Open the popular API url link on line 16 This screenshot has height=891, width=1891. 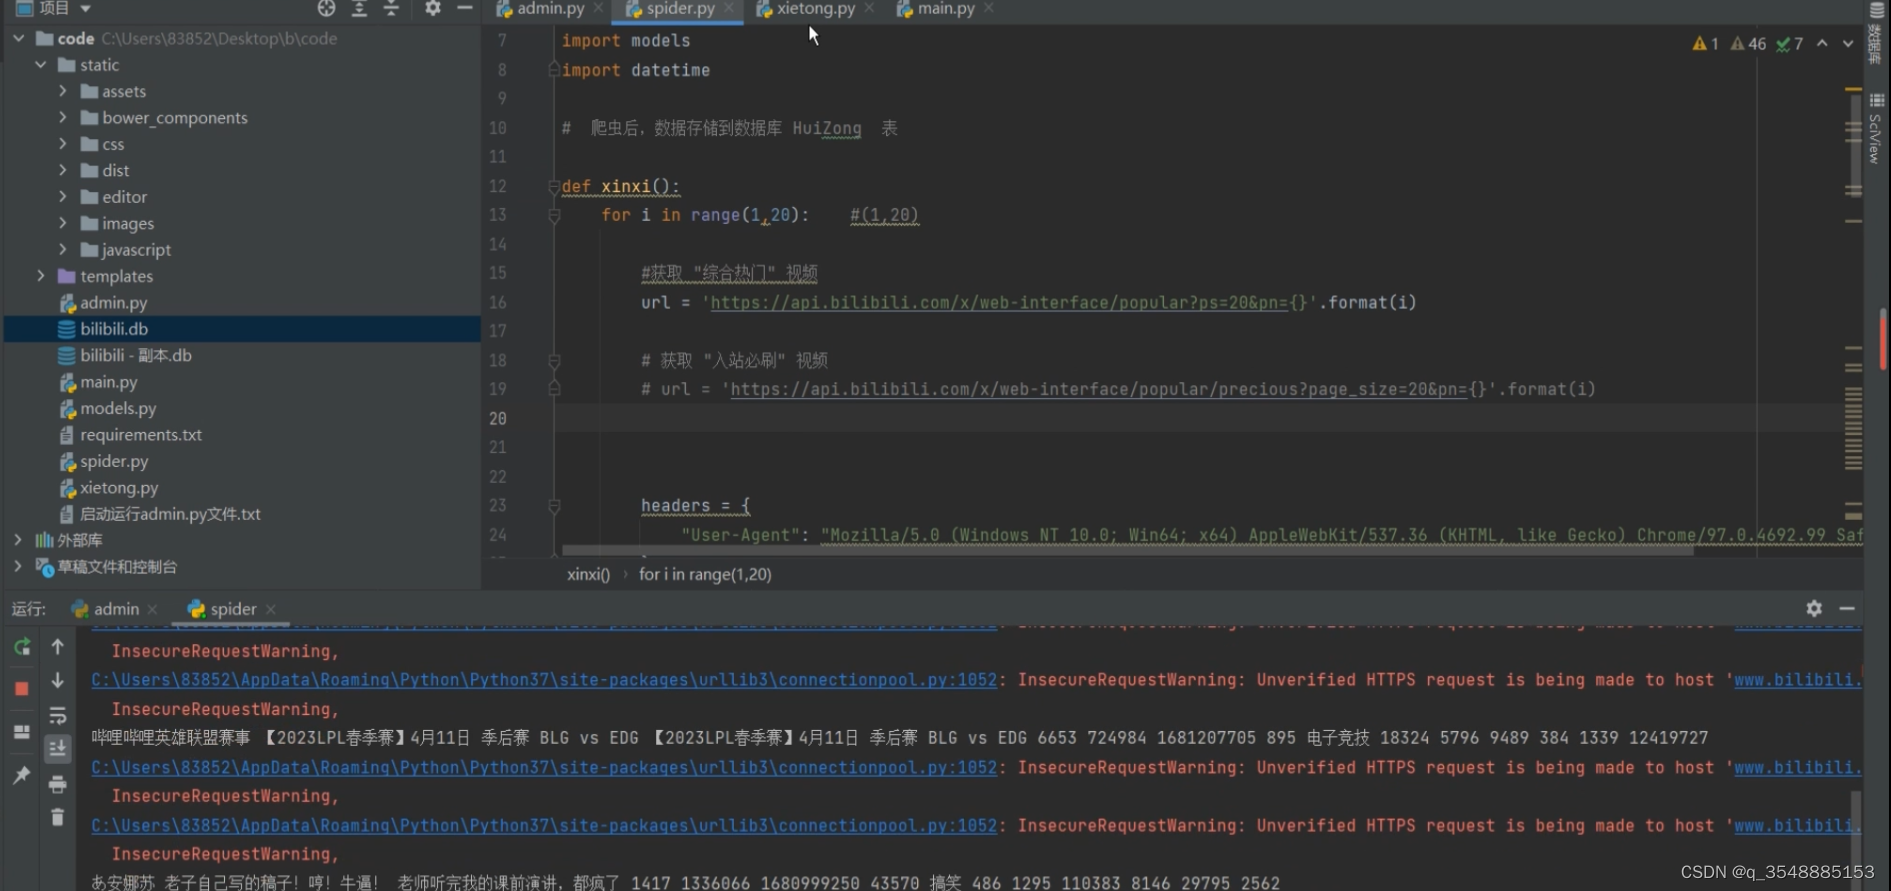(999, 303)
